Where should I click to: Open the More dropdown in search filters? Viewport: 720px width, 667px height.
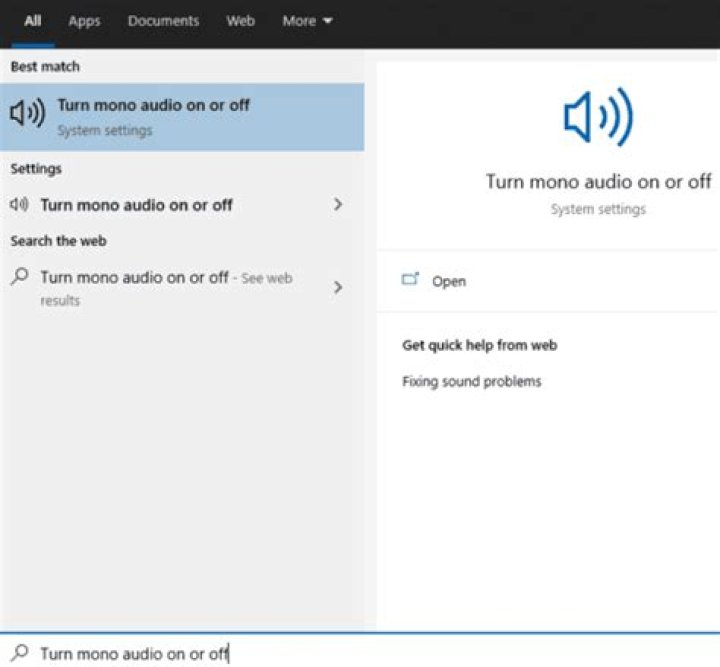(306, 21)
